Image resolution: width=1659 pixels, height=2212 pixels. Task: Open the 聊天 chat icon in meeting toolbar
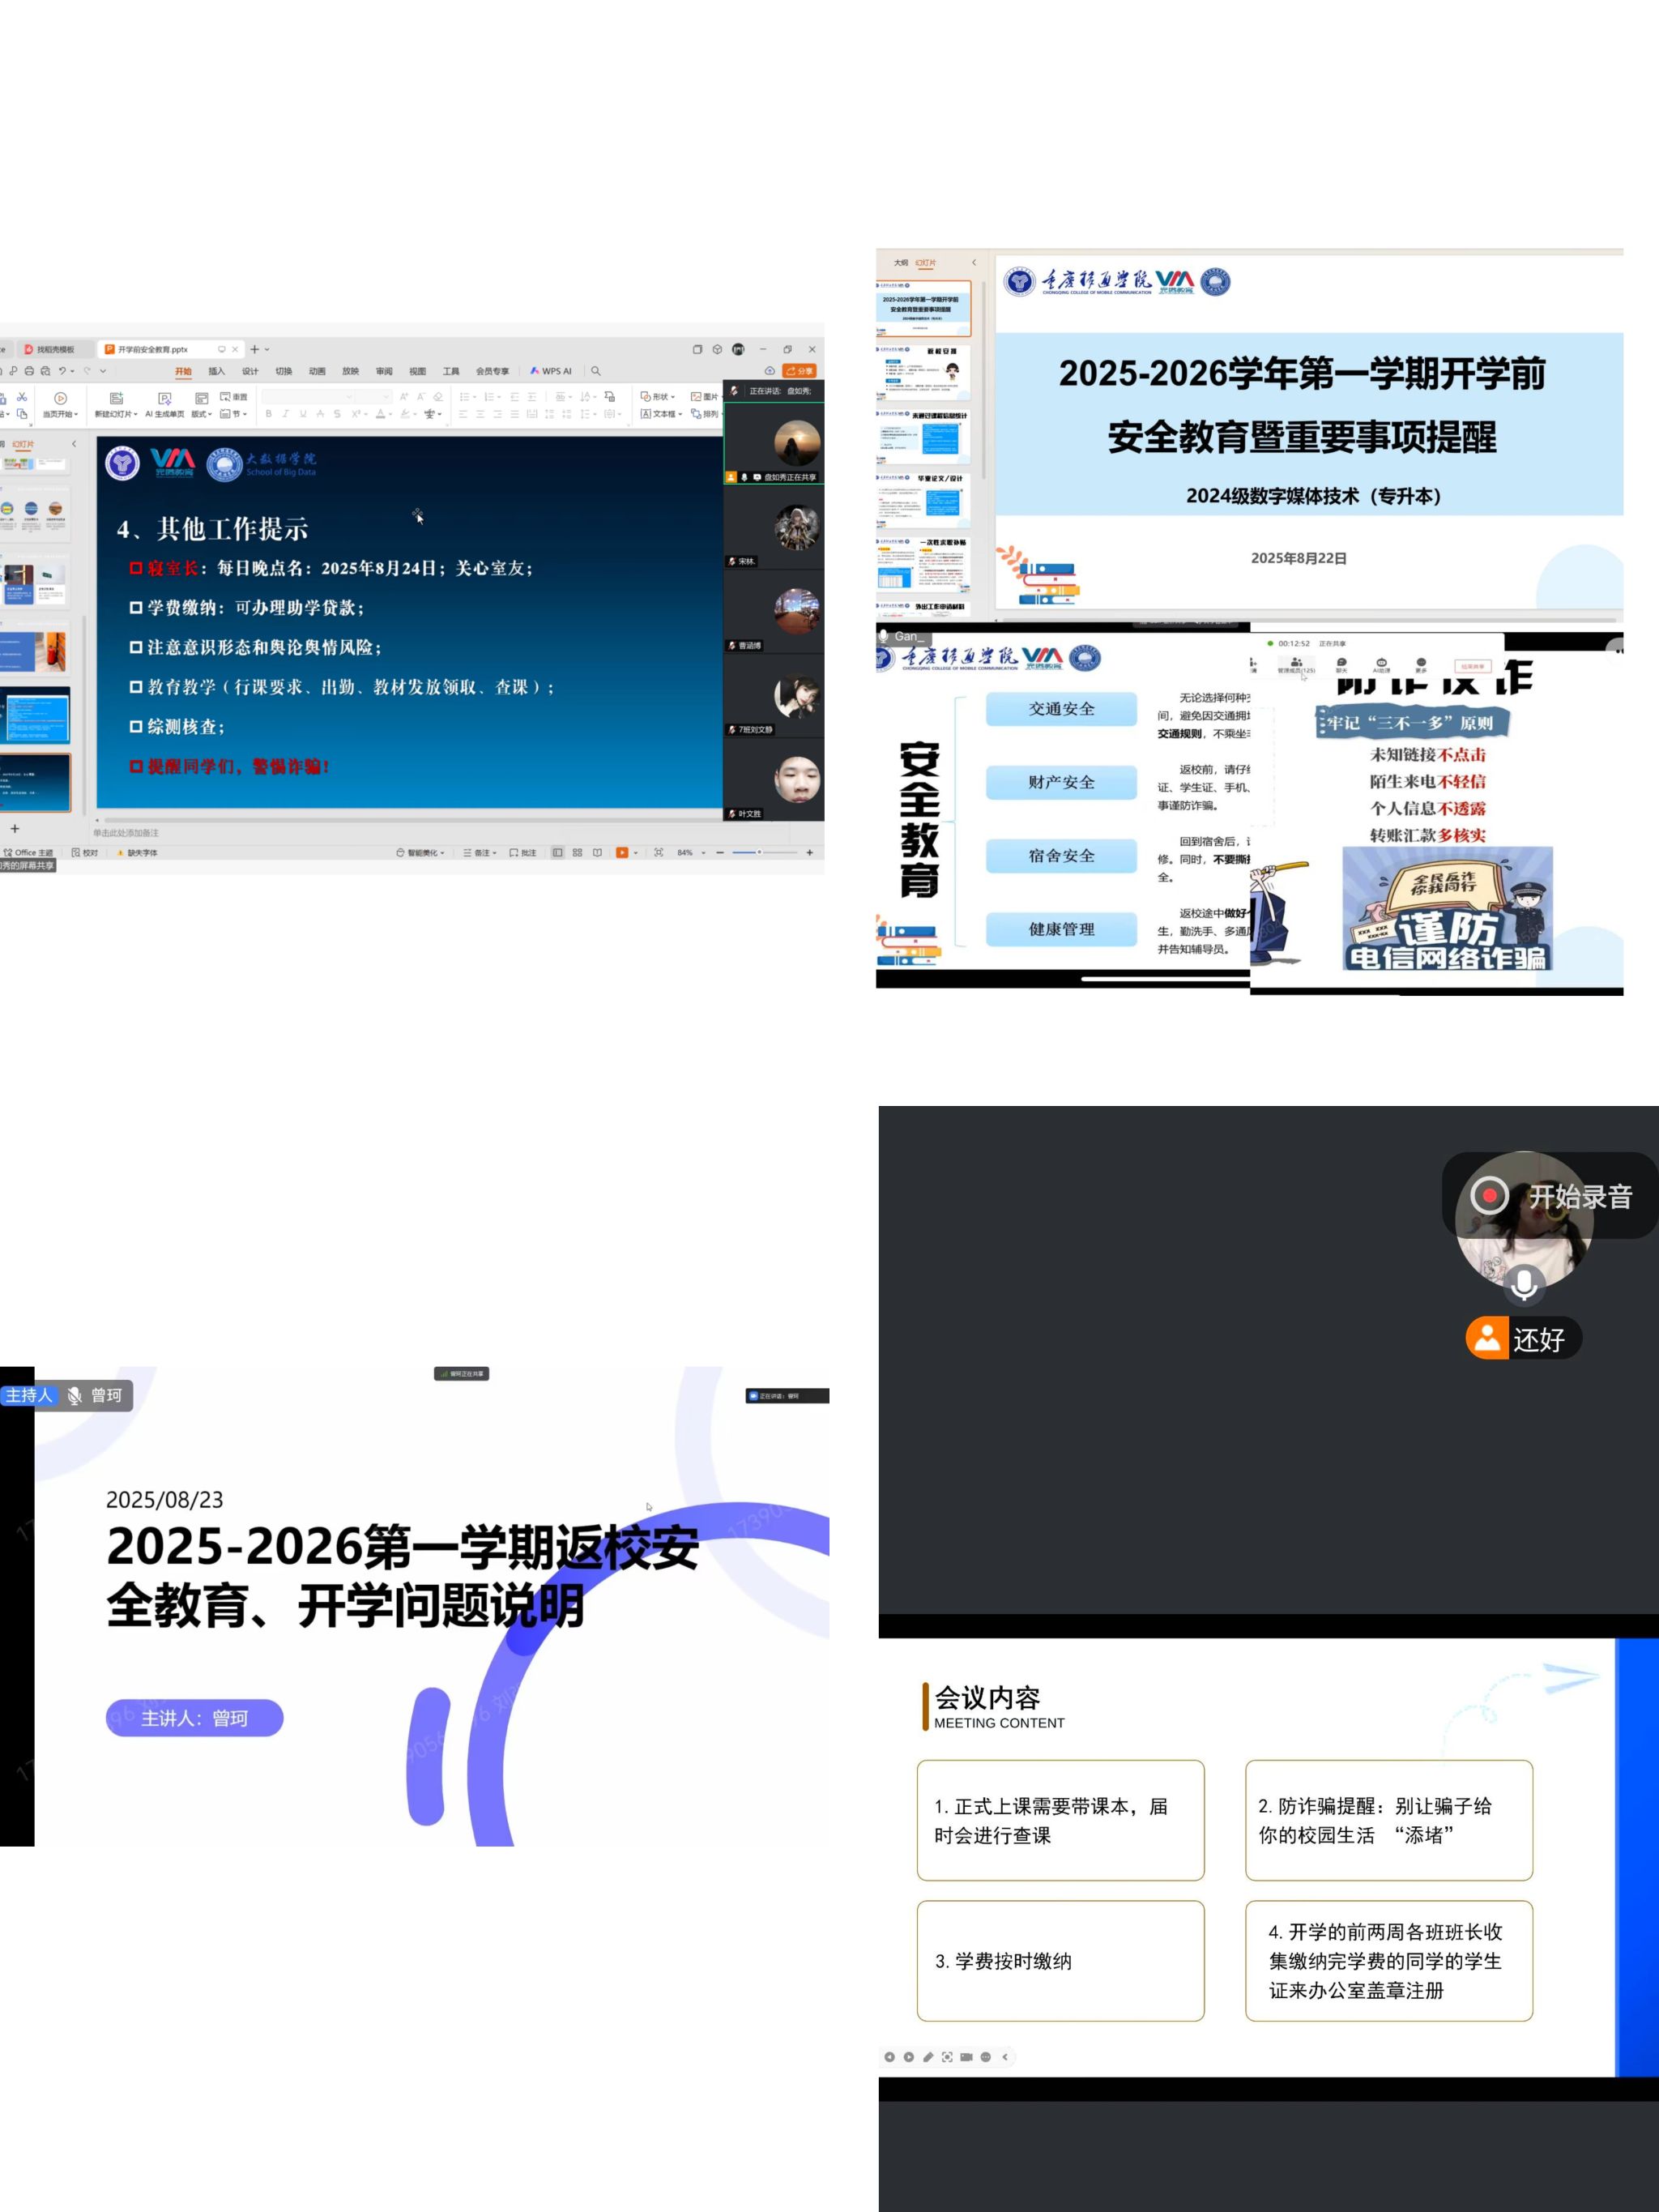[x=1341, y=664]
